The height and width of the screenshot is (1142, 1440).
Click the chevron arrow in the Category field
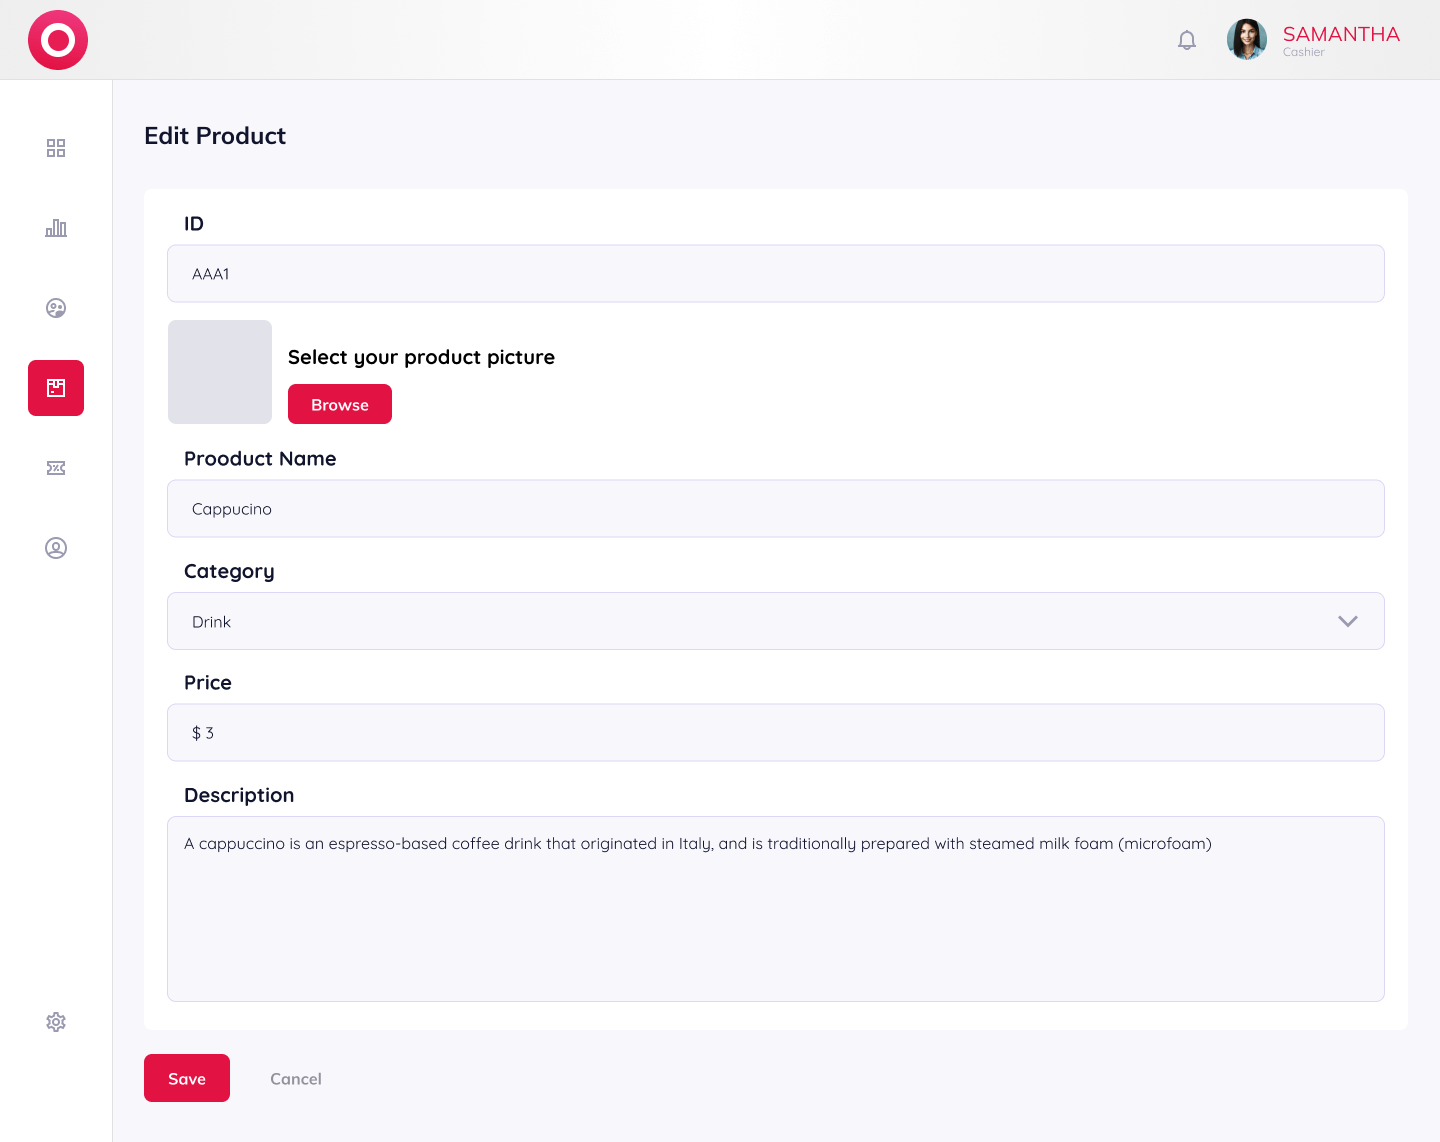(1348, 621)
